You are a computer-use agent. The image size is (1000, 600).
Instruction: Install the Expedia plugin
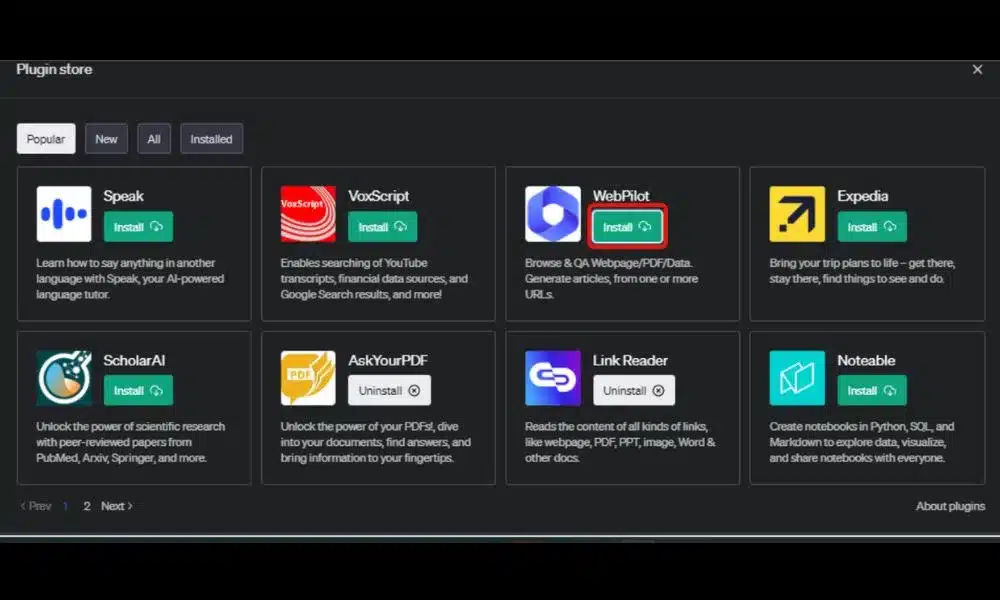click(872, 226)
